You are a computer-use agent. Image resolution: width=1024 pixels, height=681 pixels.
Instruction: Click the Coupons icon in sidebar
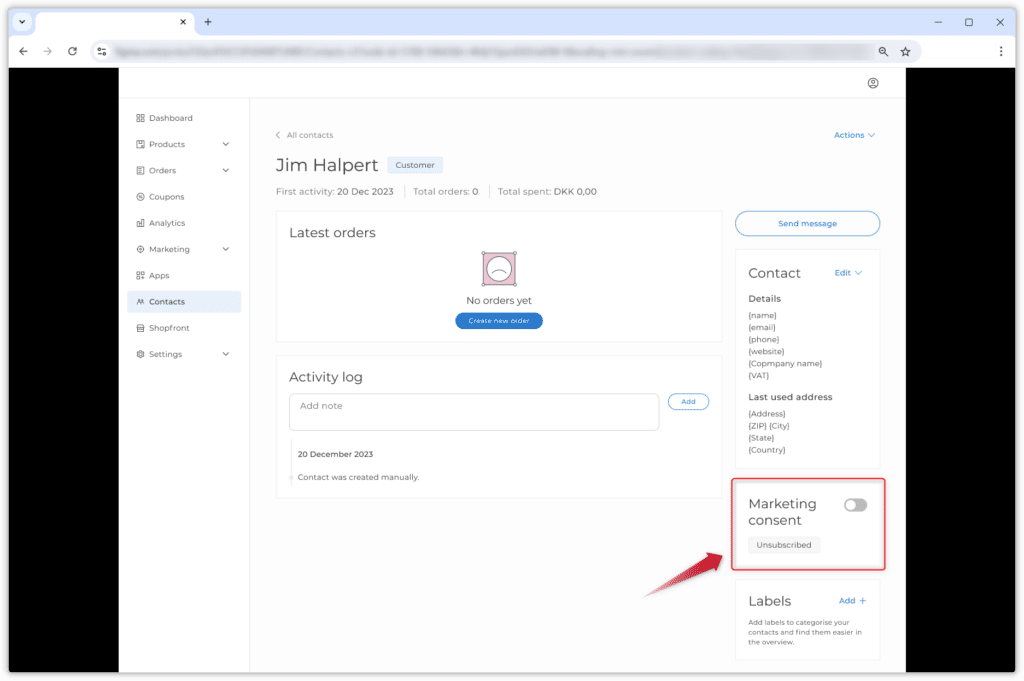pyautogui.click(x=140, y=197)
